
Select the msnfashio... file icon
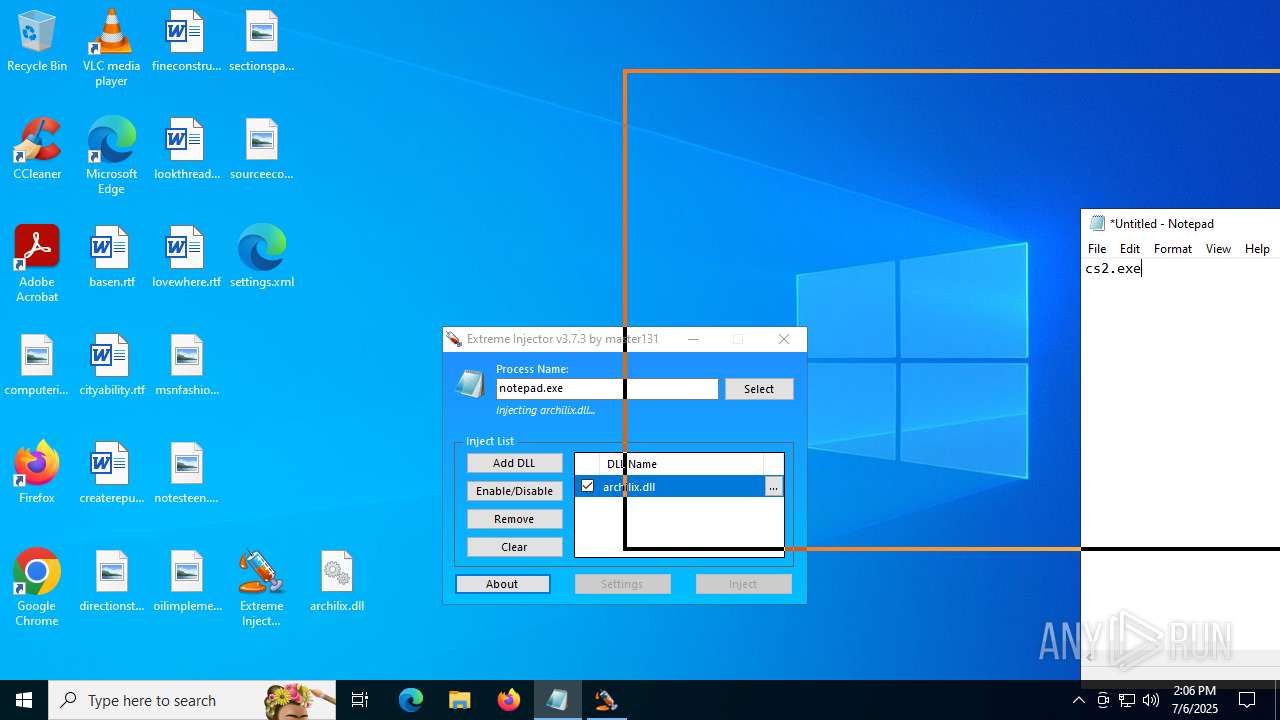(x=186, y=366)
